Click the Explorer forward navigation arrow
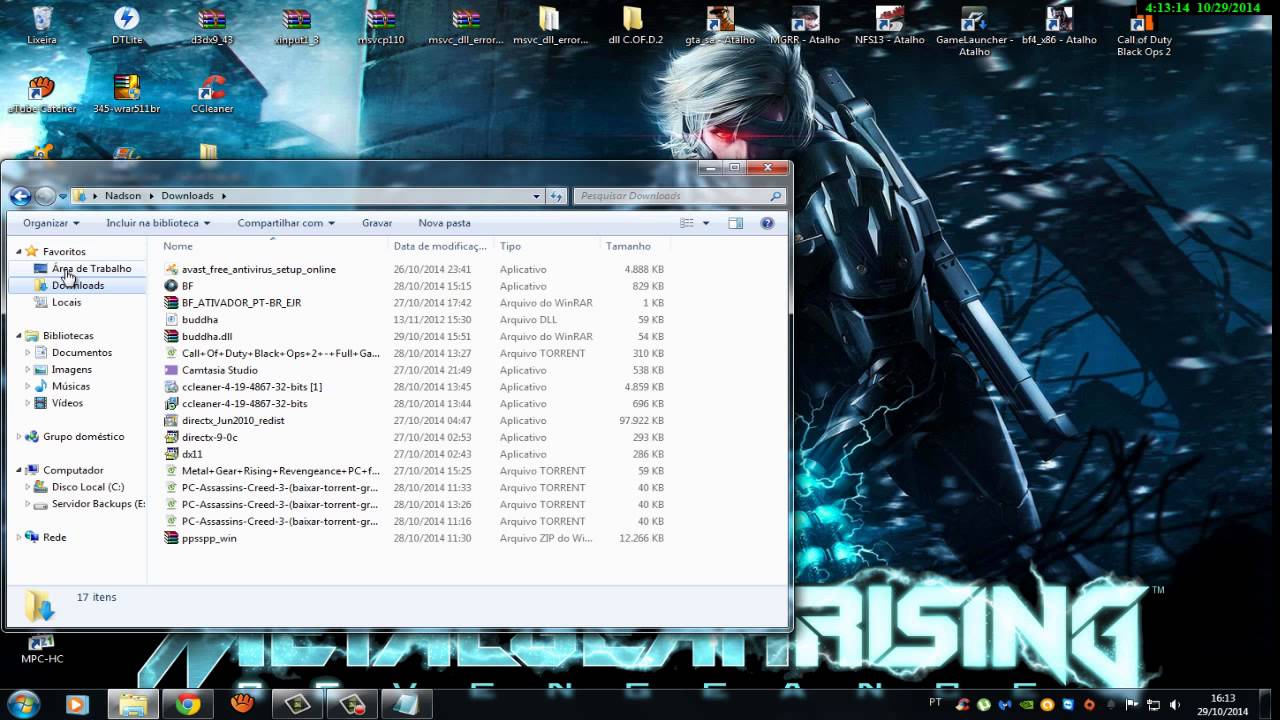 [45, 196]
